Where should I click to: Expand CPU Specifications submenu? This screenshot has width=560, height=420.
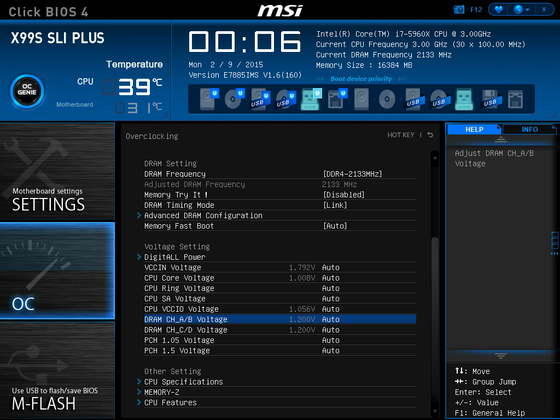(x=183, y=382)
